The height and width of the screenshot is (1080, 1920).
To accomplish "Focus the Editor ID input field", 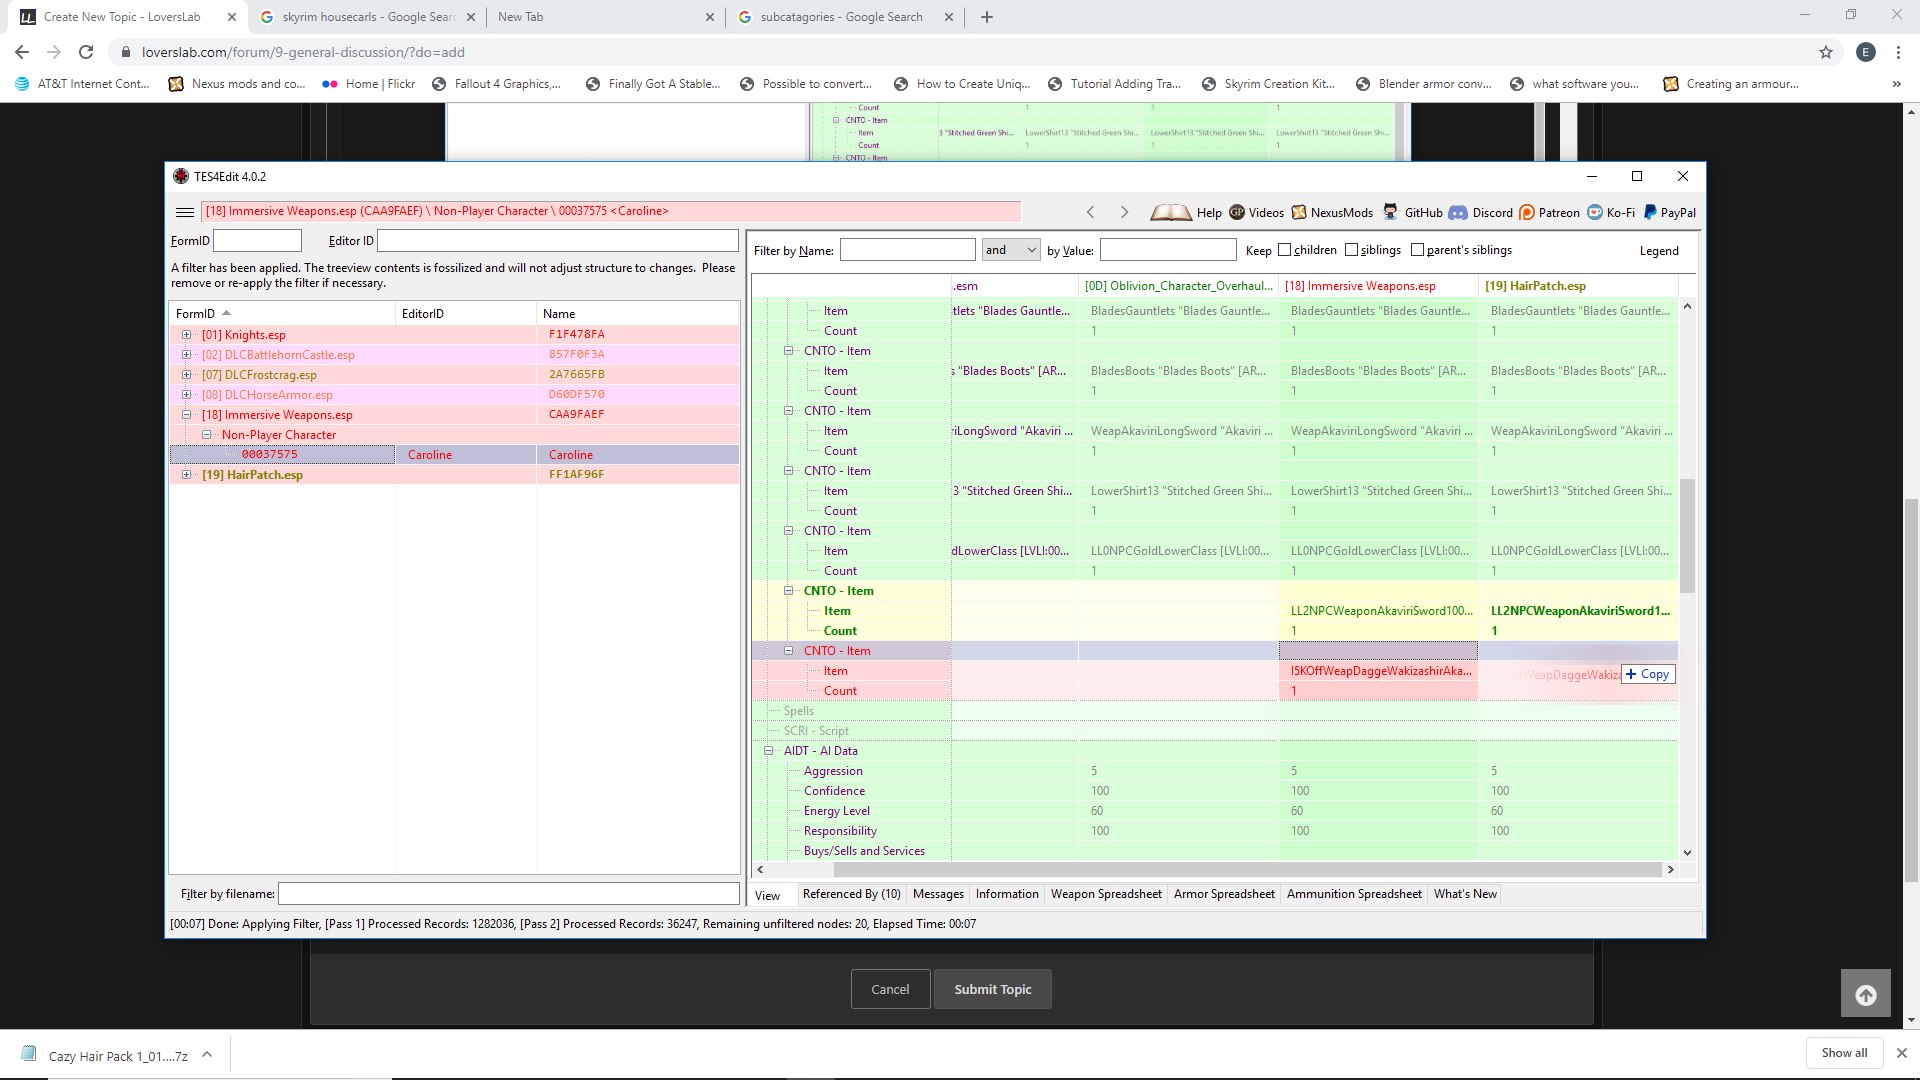I will click(557, 241).
